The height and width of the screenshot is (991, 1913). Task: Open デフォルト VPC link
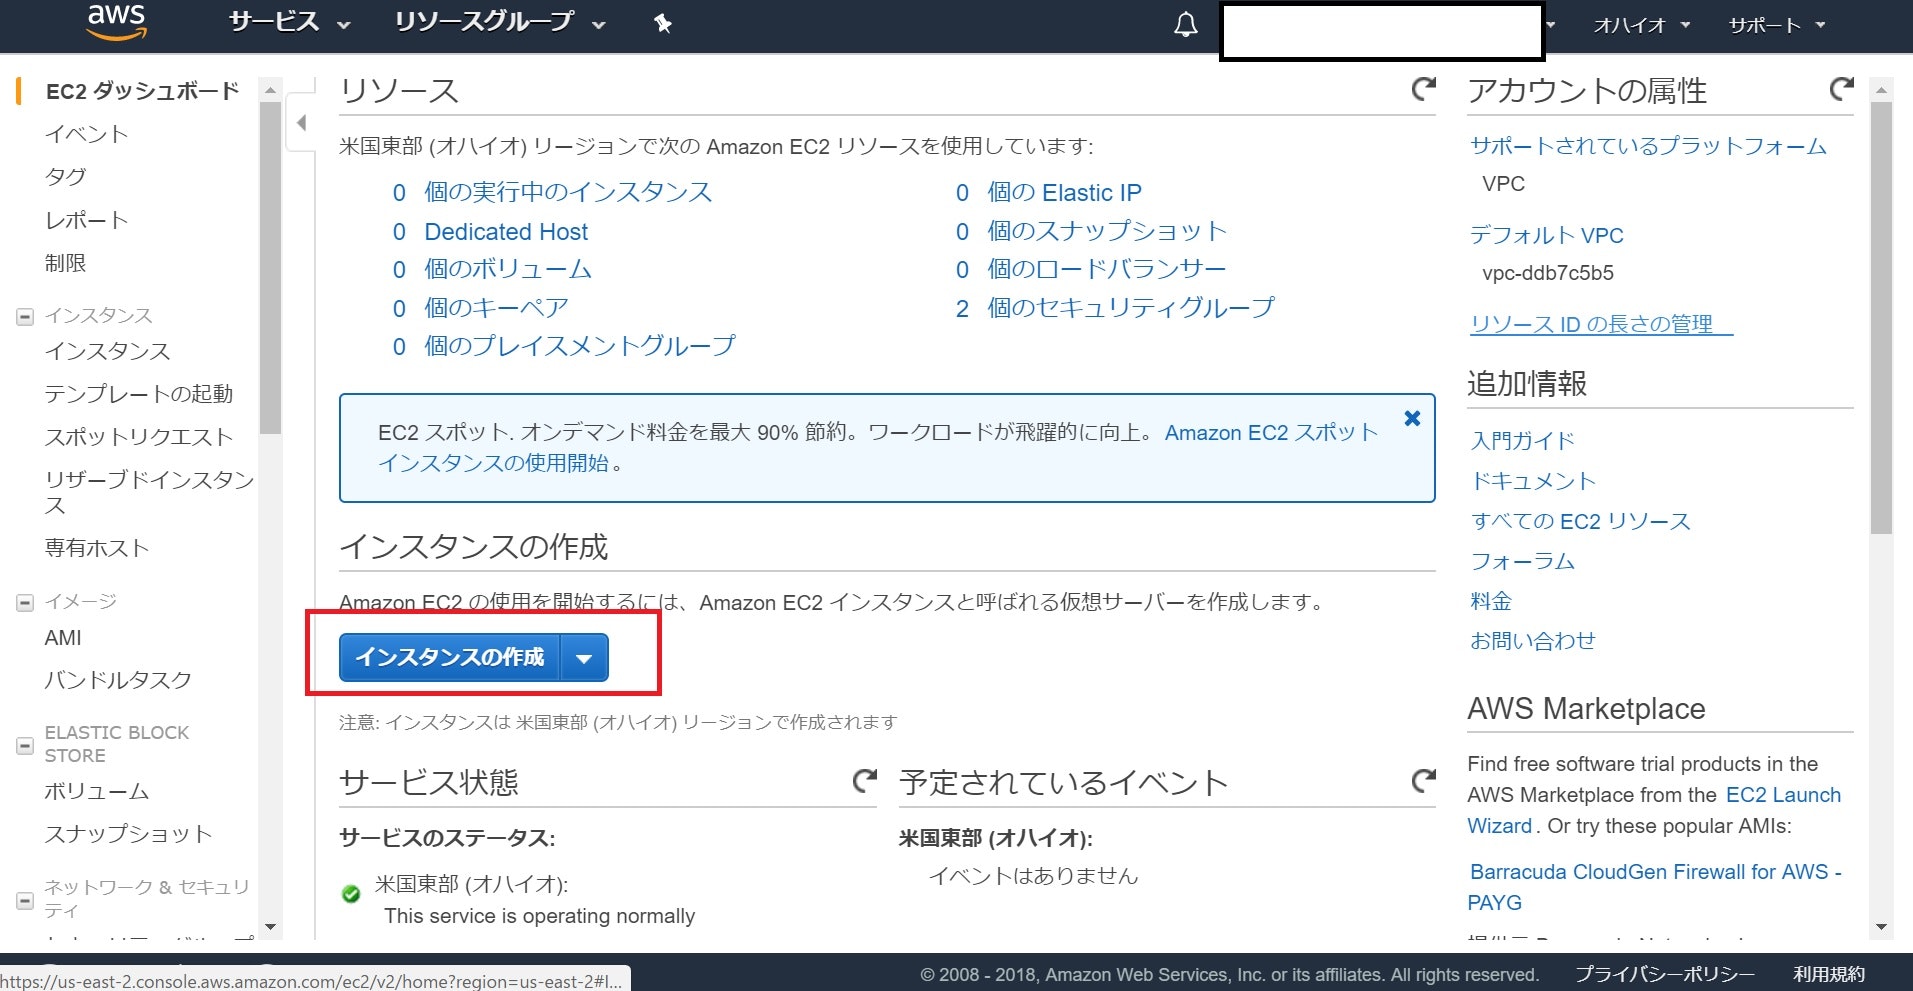click(x=1547, y=235)
